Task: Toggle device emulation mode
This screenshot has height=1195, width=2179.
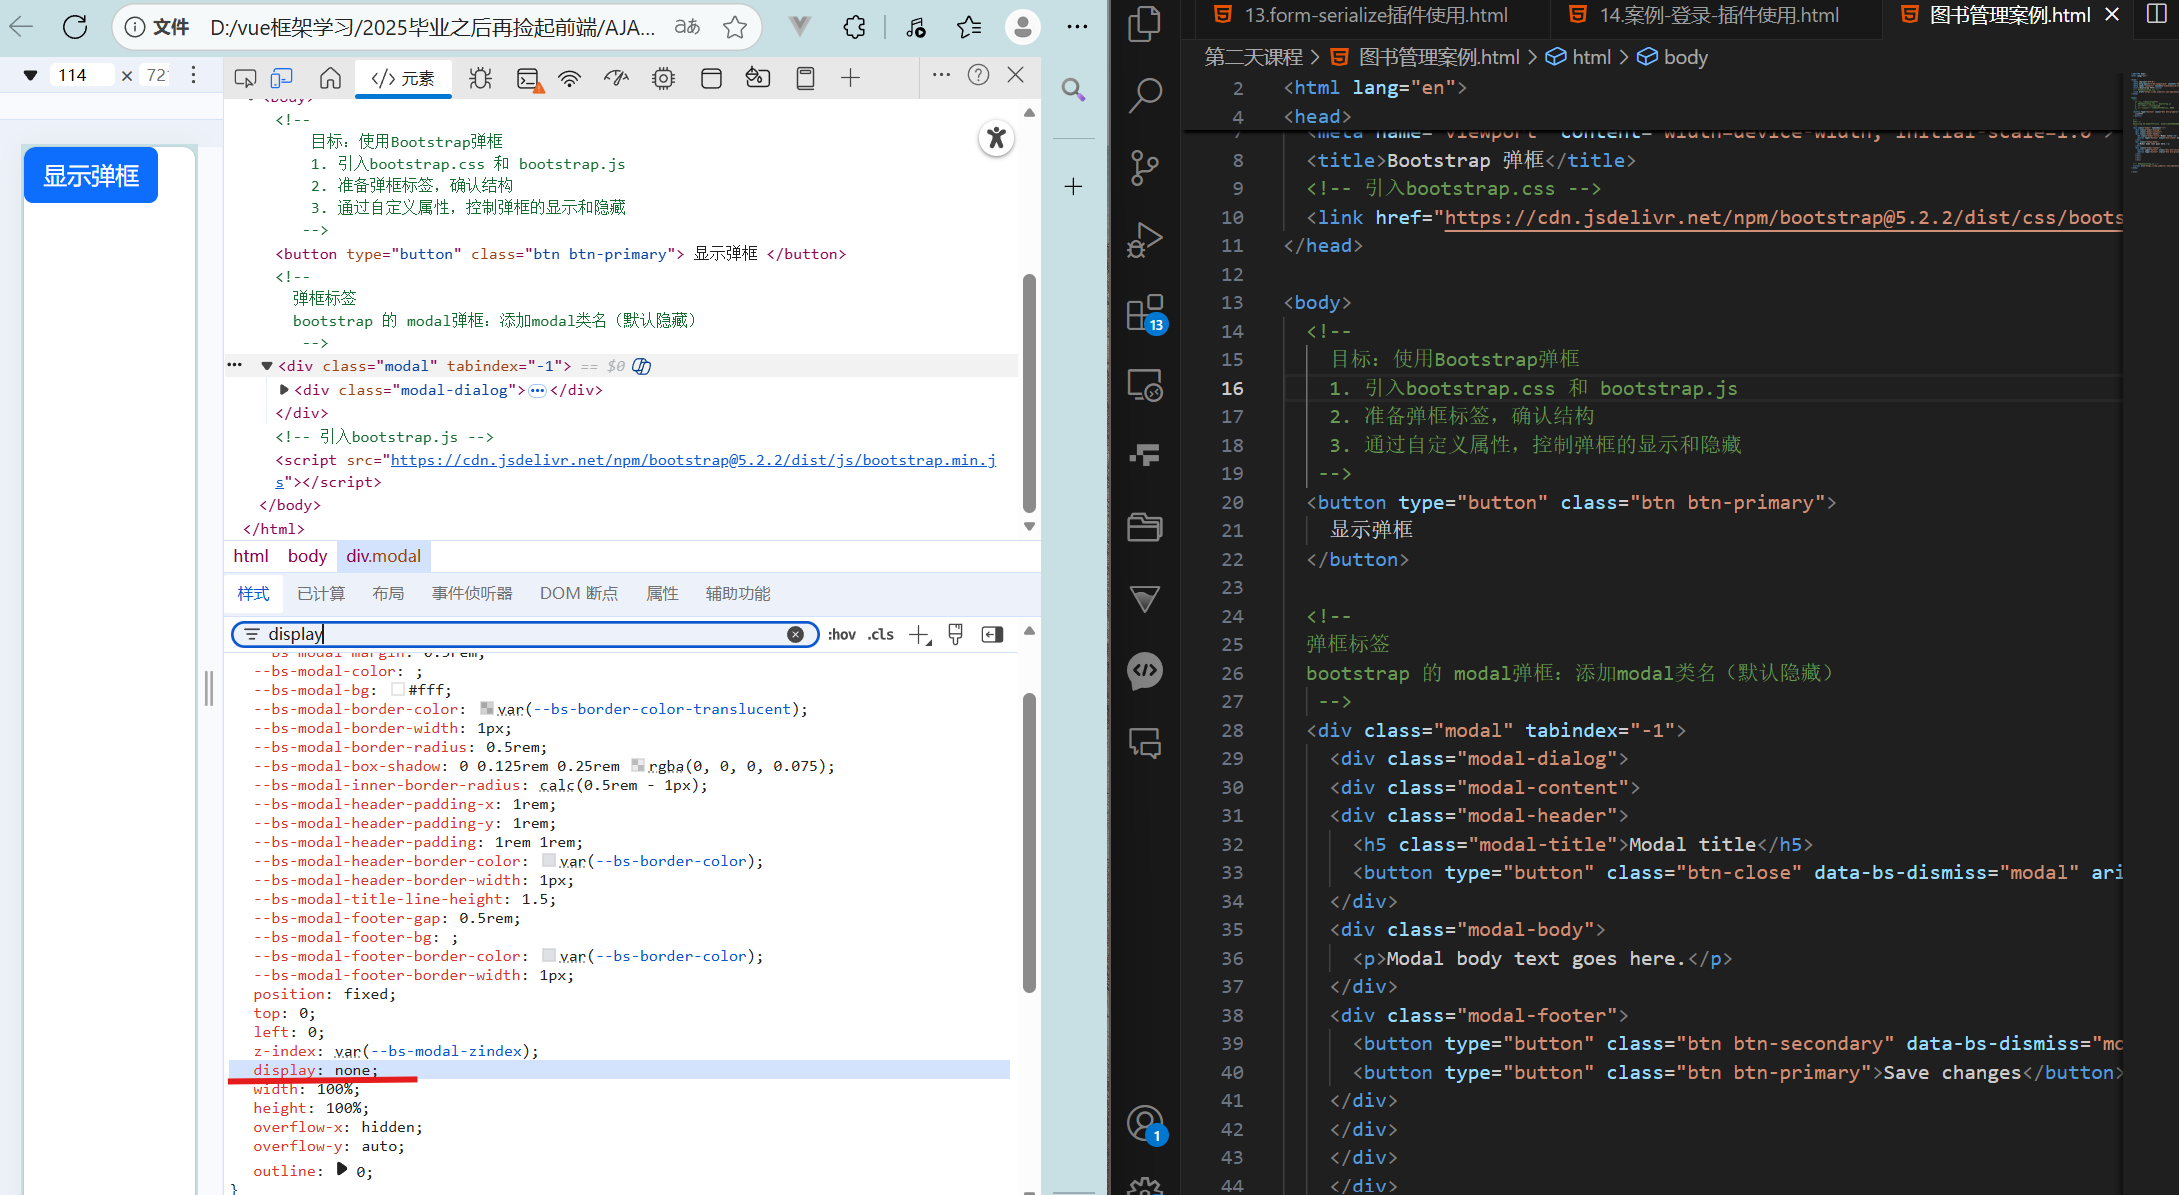Action: click(283, 78)
